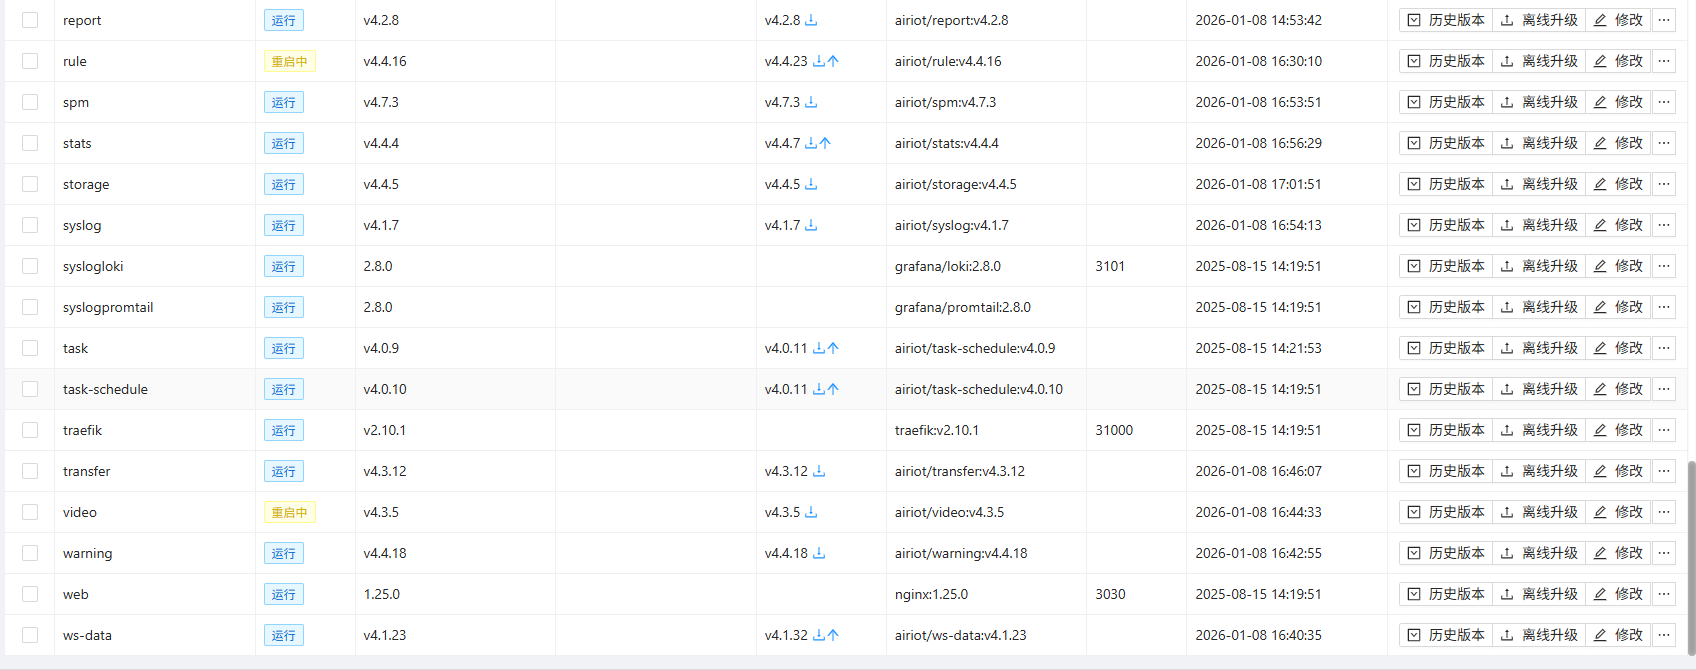Click 修改 for the rule service
This screenshot has height=670, width=1696.
point(1618,61)
